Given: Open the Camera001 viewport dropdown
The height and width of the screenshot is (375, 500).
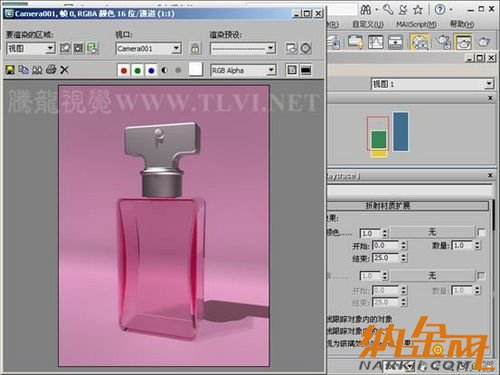Looking at the screenshot, I should (149, 49).
